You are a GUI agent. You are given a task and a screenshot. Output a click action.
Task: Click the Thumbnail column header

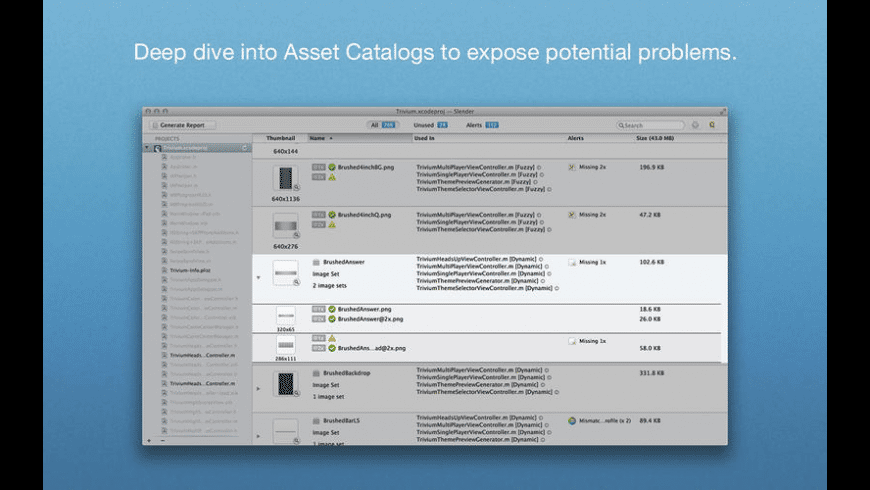[280, 138]
